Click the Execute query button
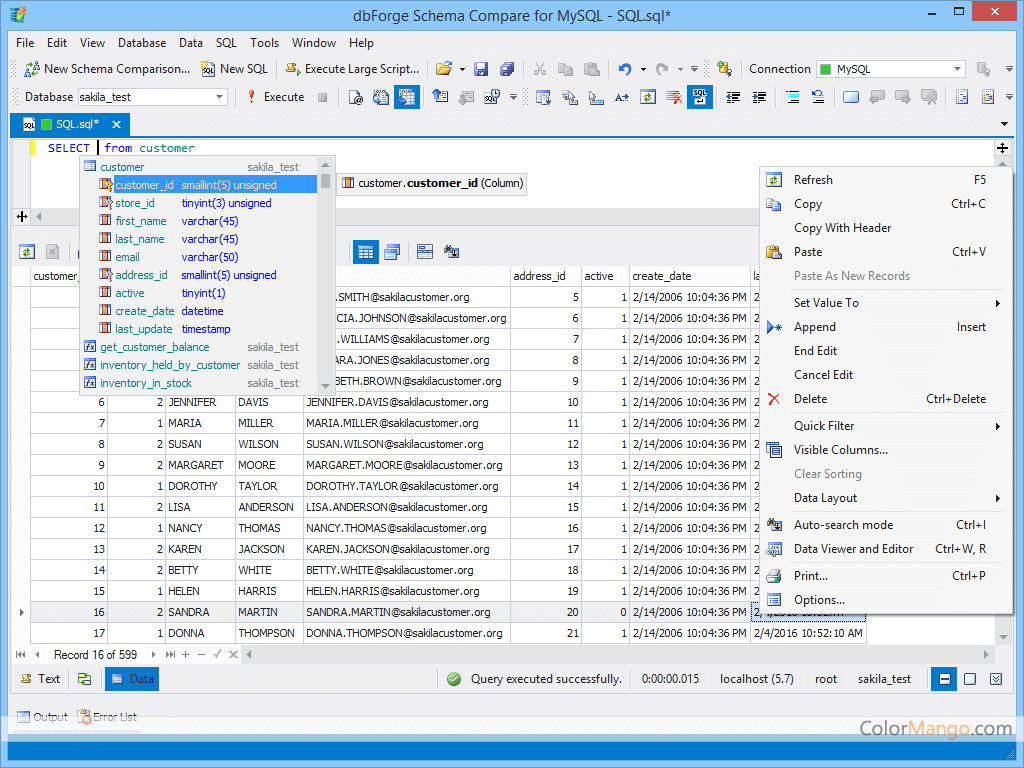1024x768 pixels. tap(277, 96)
